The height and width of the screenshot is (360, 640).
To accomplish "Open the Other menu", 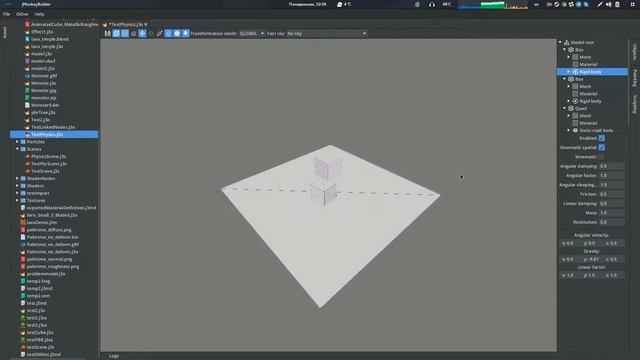I will pos(22,14).
